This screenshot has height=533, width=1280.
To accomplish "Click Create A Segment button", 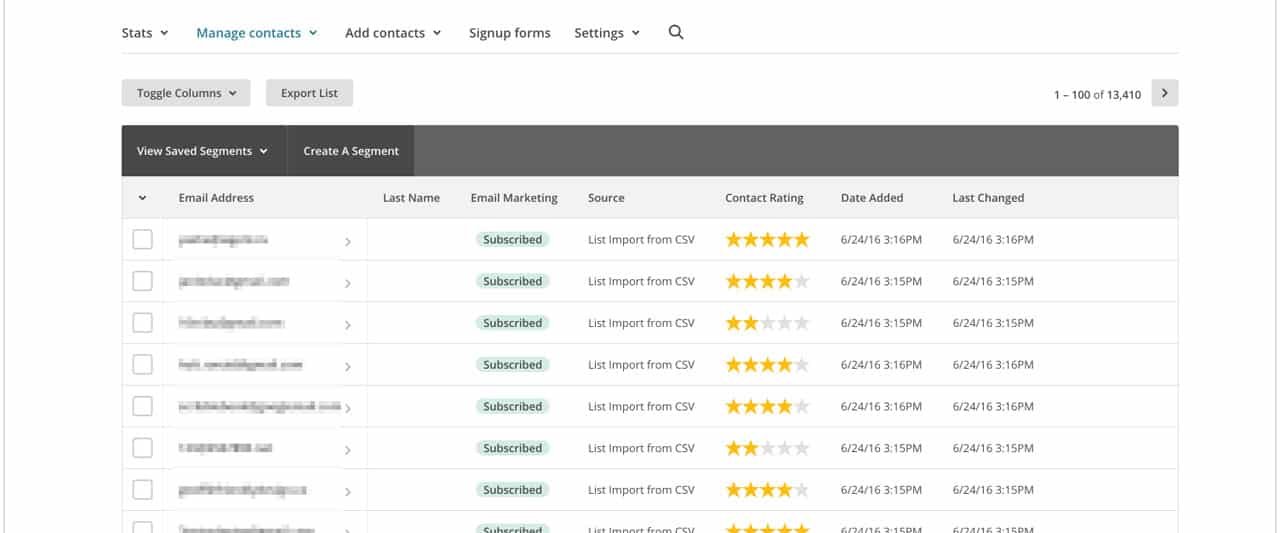I will pos(351,151).
